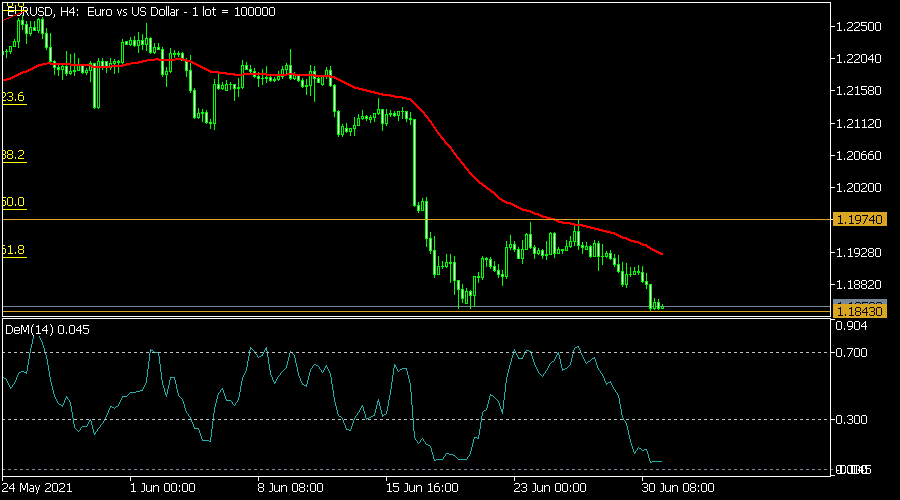
Task: Click the 1.20660 price scale value
Action: (x=858, y=156)
